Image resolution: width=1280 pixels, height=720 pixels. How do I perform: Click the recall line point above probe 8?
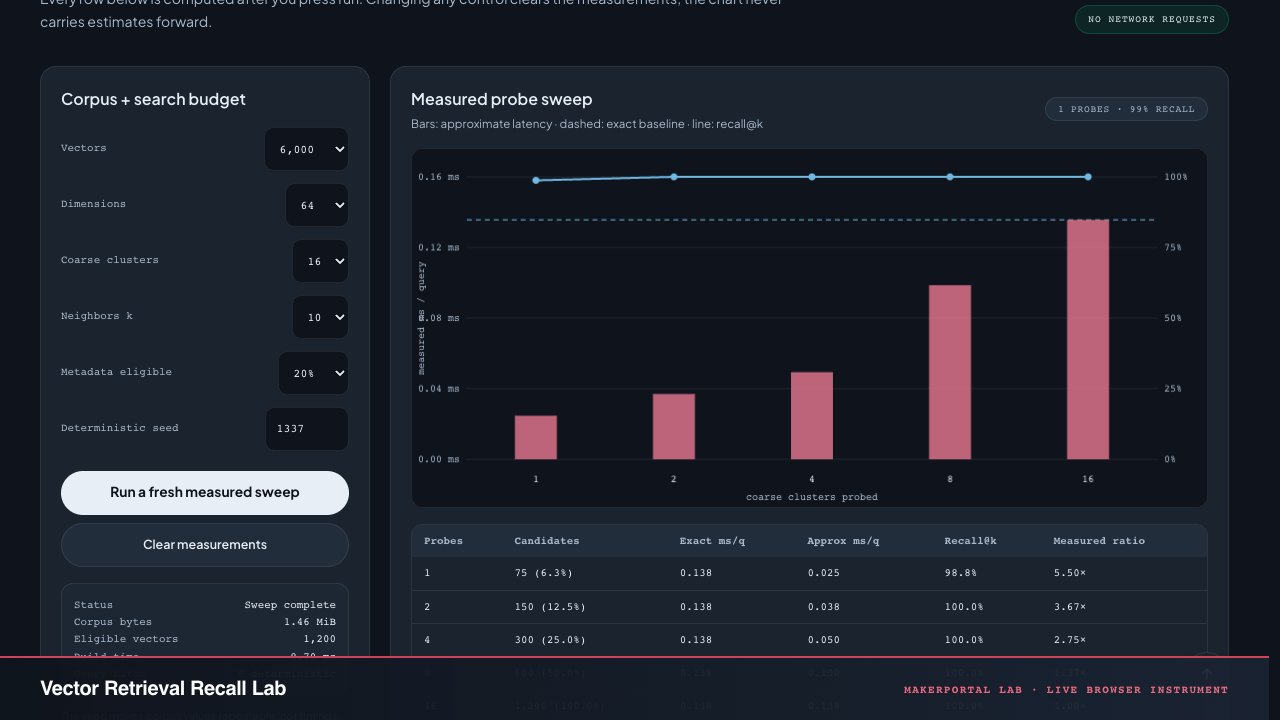tap(950, 177)
